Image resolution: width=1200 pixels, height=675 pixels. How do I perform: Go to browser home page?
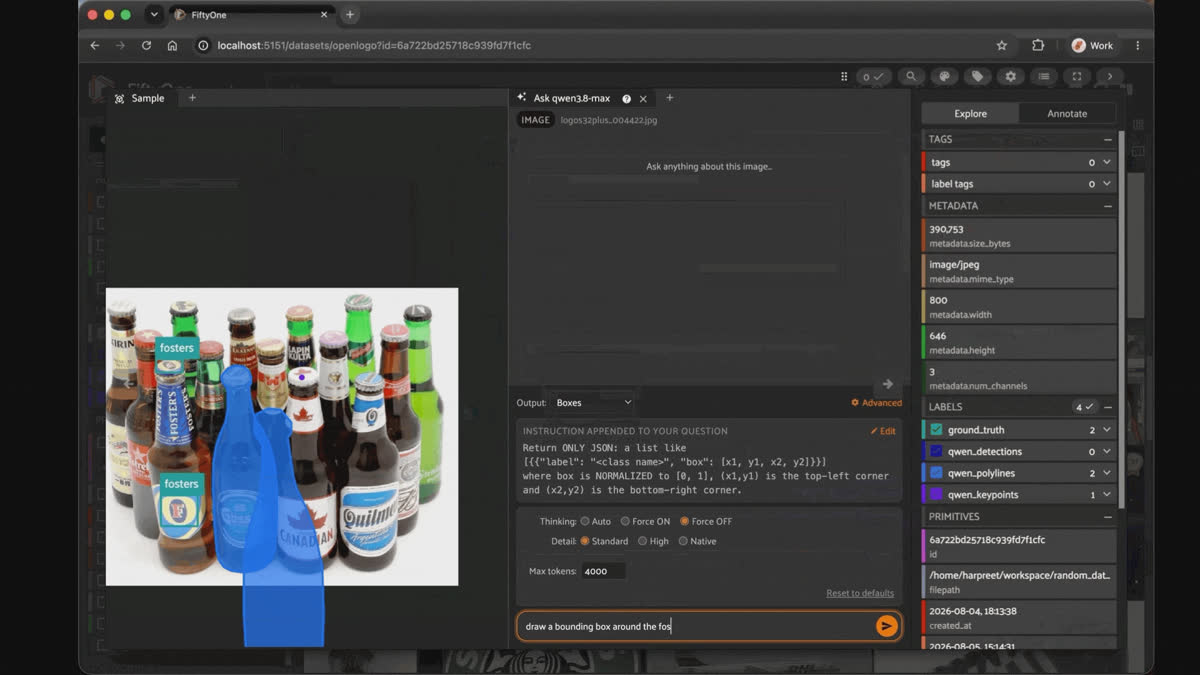click(x=172, y=45)
